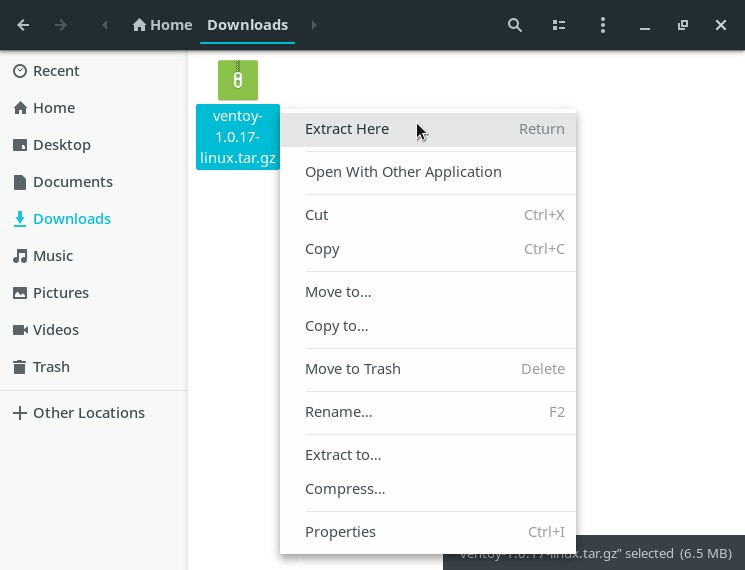Screen dimensions: 745x570
Task: Open Downloads in the sidebar
Action: pyautogui.click(x=94, y=219)
